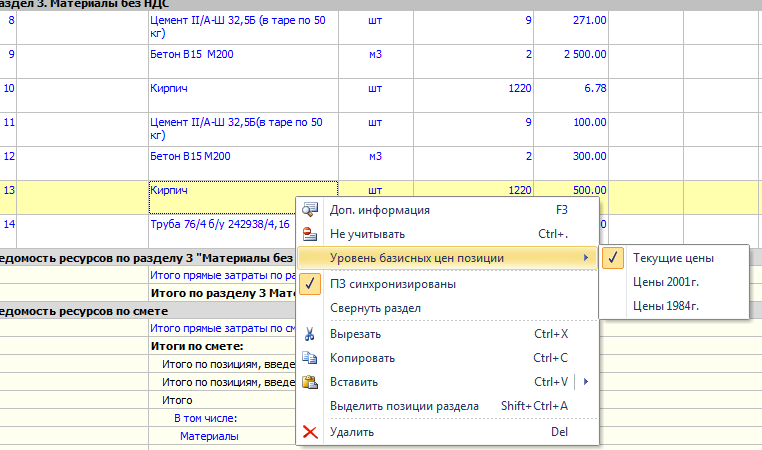This screenshot has width=762, height=450.
Task: Choose Свернуть раздел in context menu
Action: click(x=375, y=308)
